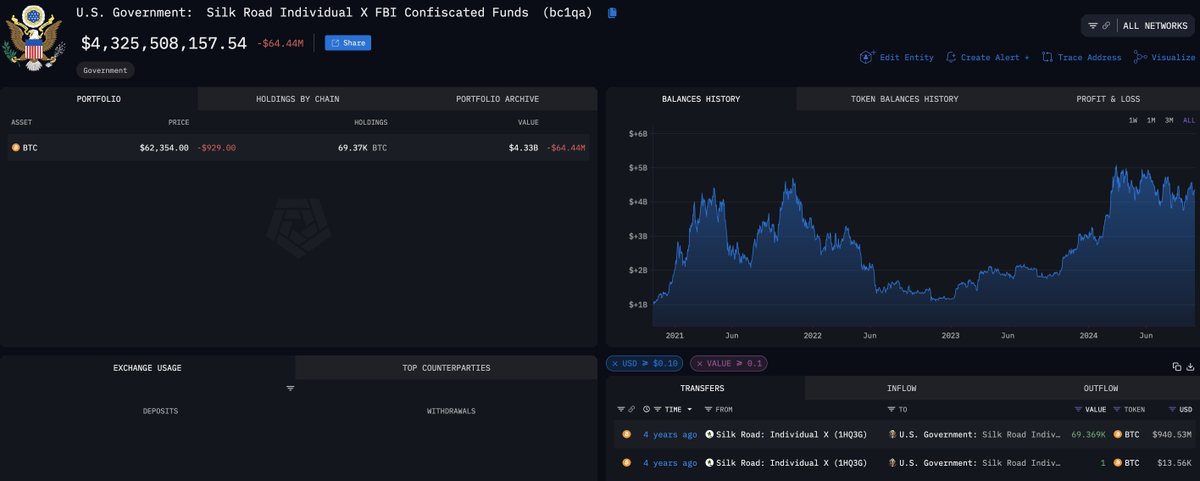Open the TO column filter

click(891, 409)
